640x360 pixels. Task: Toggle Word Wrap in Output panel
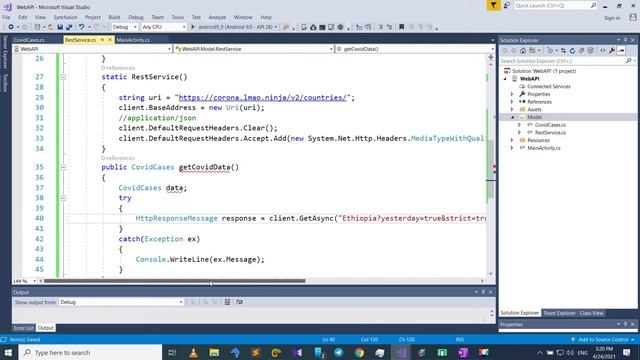pos(240,302)
